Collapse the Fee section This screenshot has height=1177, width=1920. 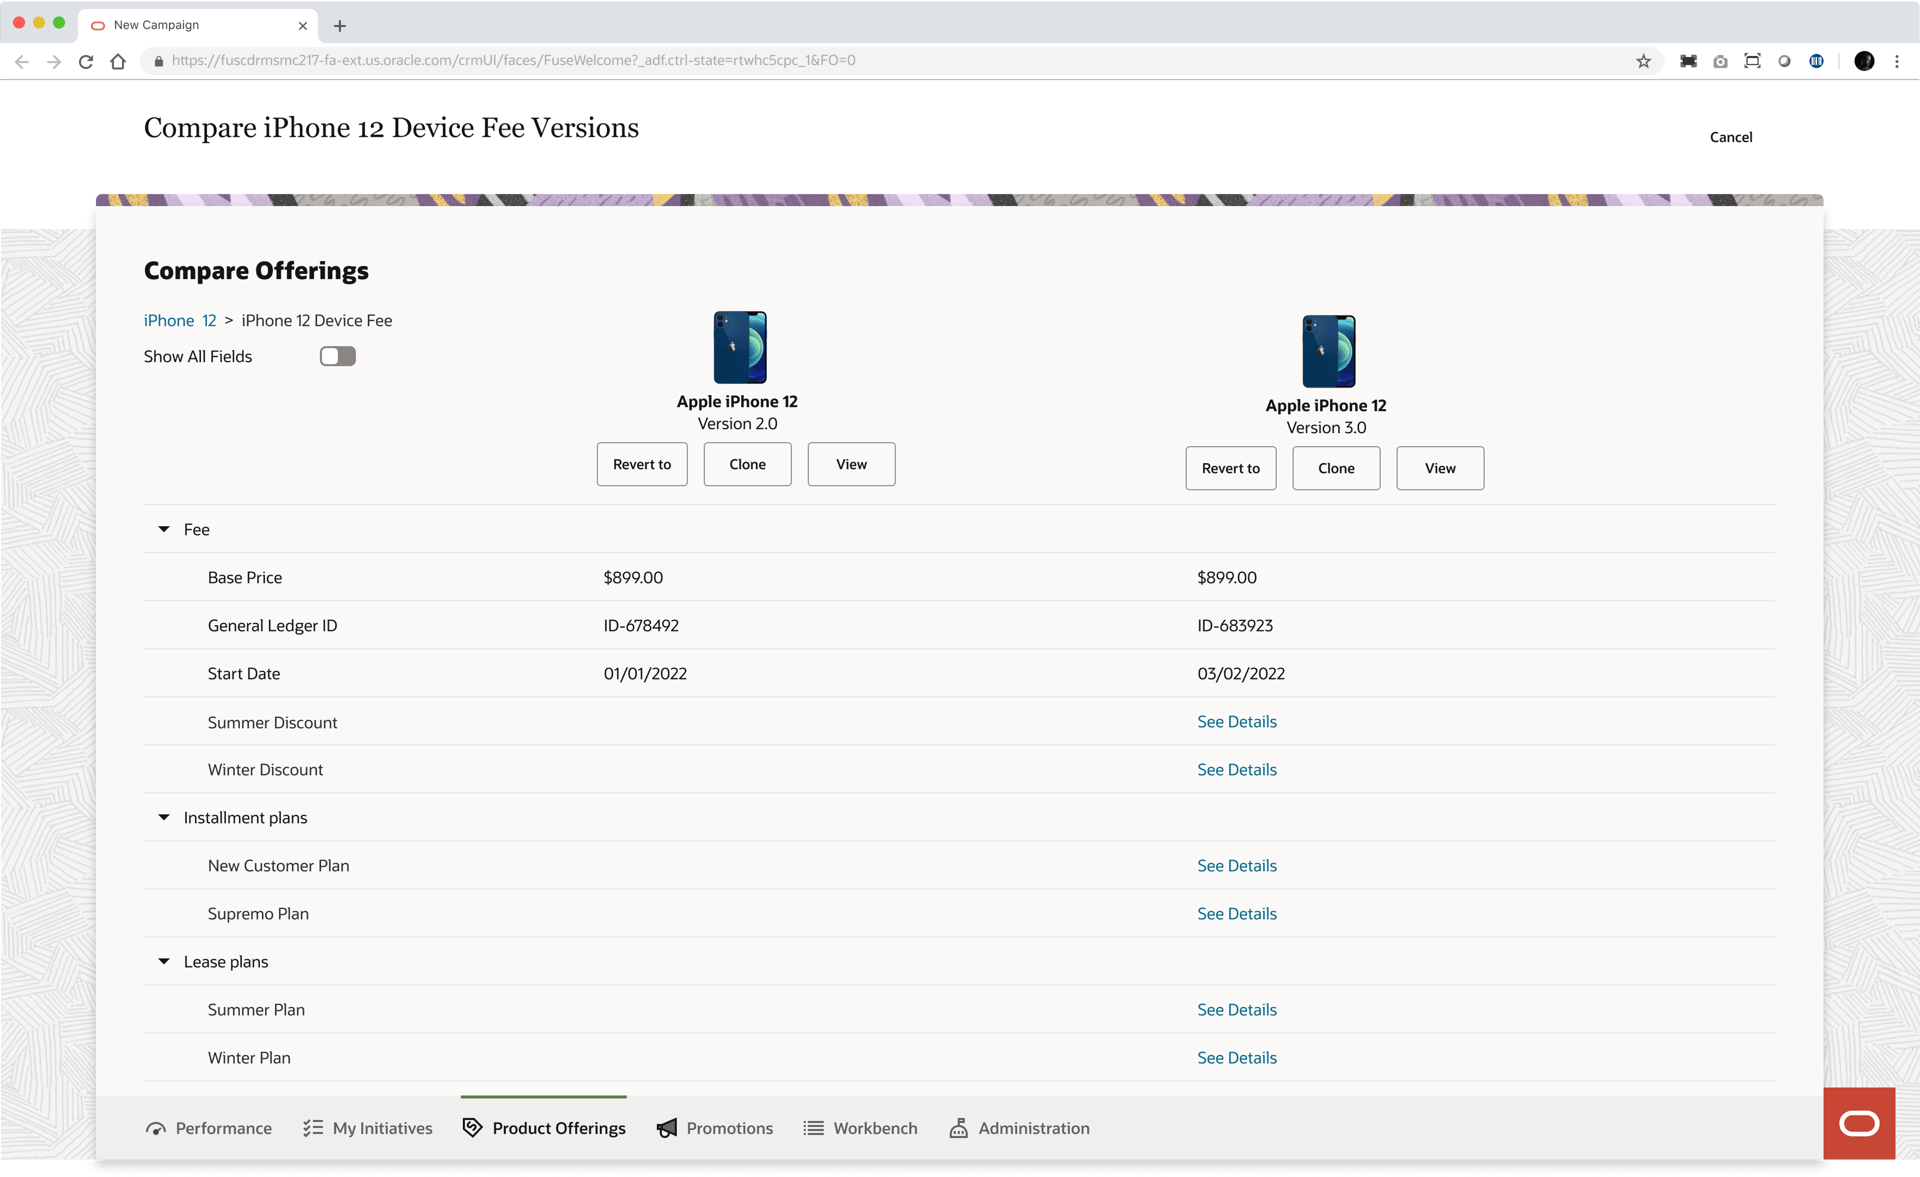pyautogui.click(x=164, y=529)
